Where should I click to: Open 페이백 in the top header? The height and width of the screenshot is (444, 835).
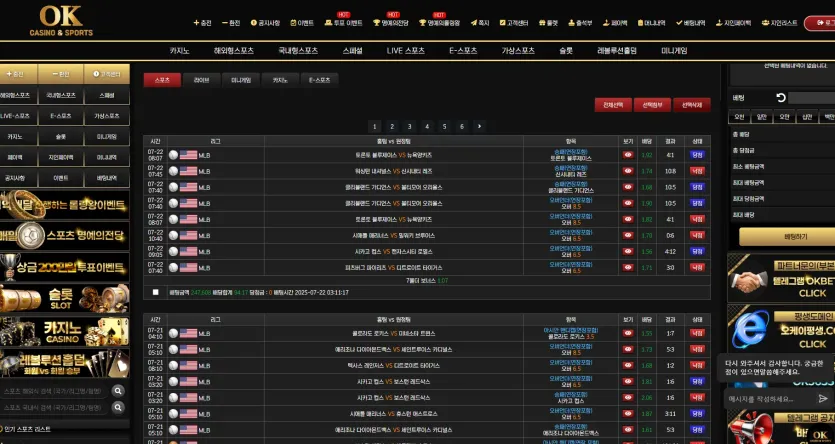pos(615,23)
